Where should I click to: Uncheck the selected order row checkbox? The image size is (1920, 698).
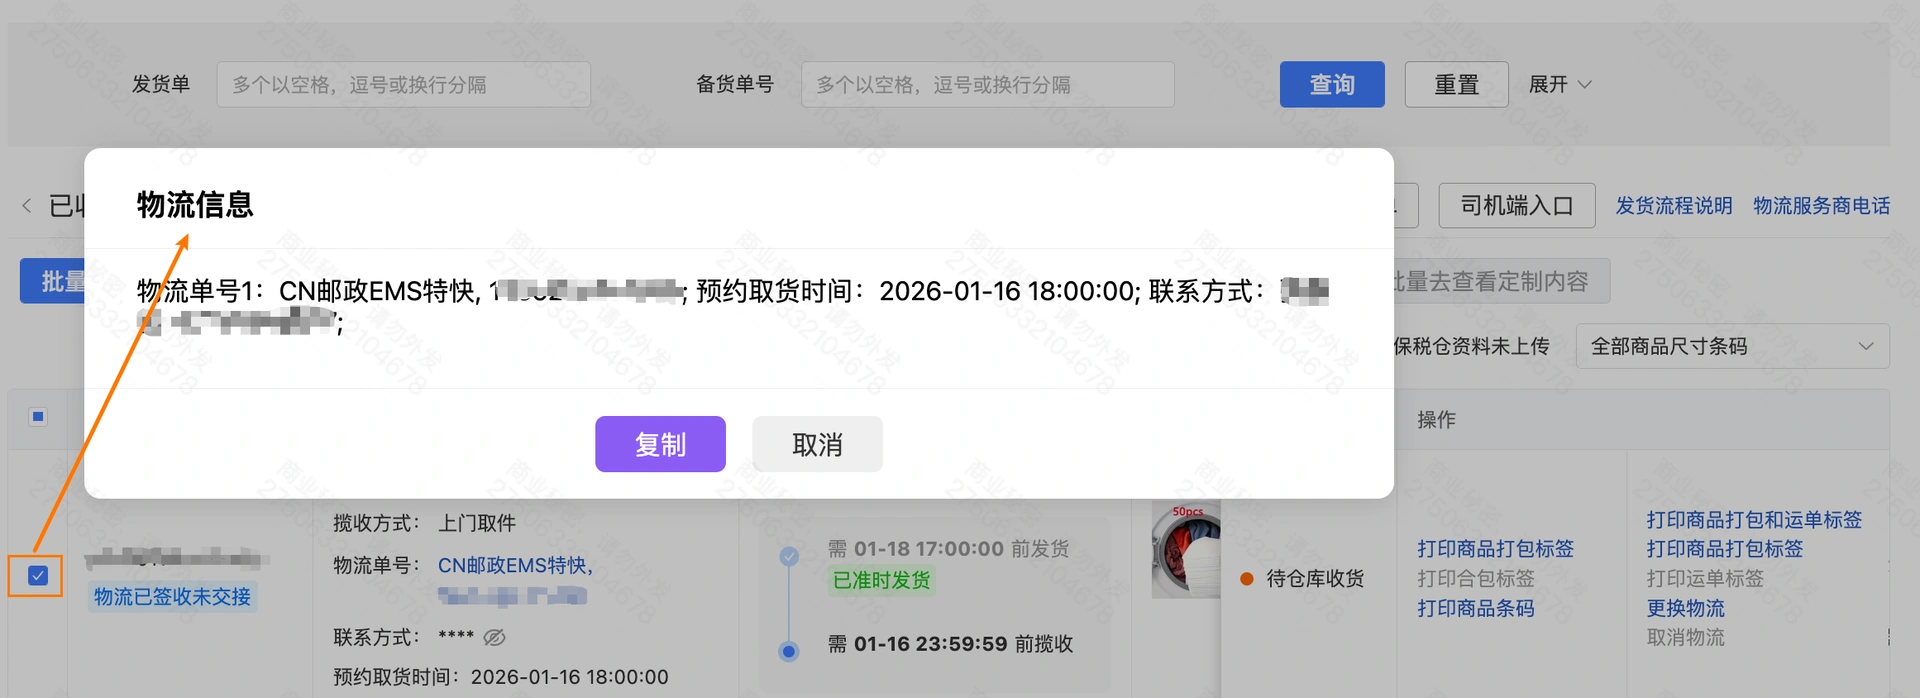point(38,576)
